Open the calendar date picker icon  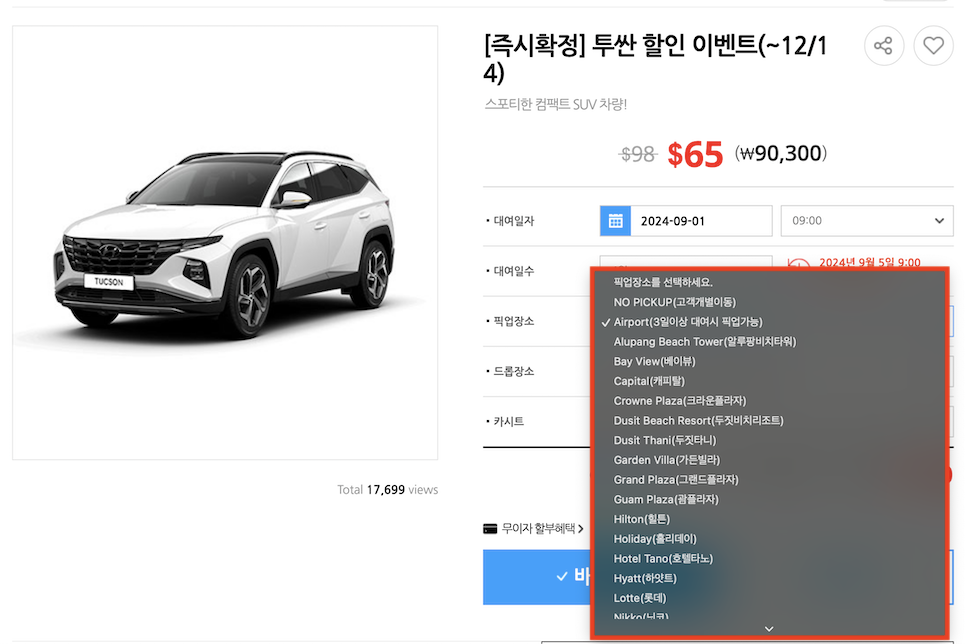click(615, 221)
